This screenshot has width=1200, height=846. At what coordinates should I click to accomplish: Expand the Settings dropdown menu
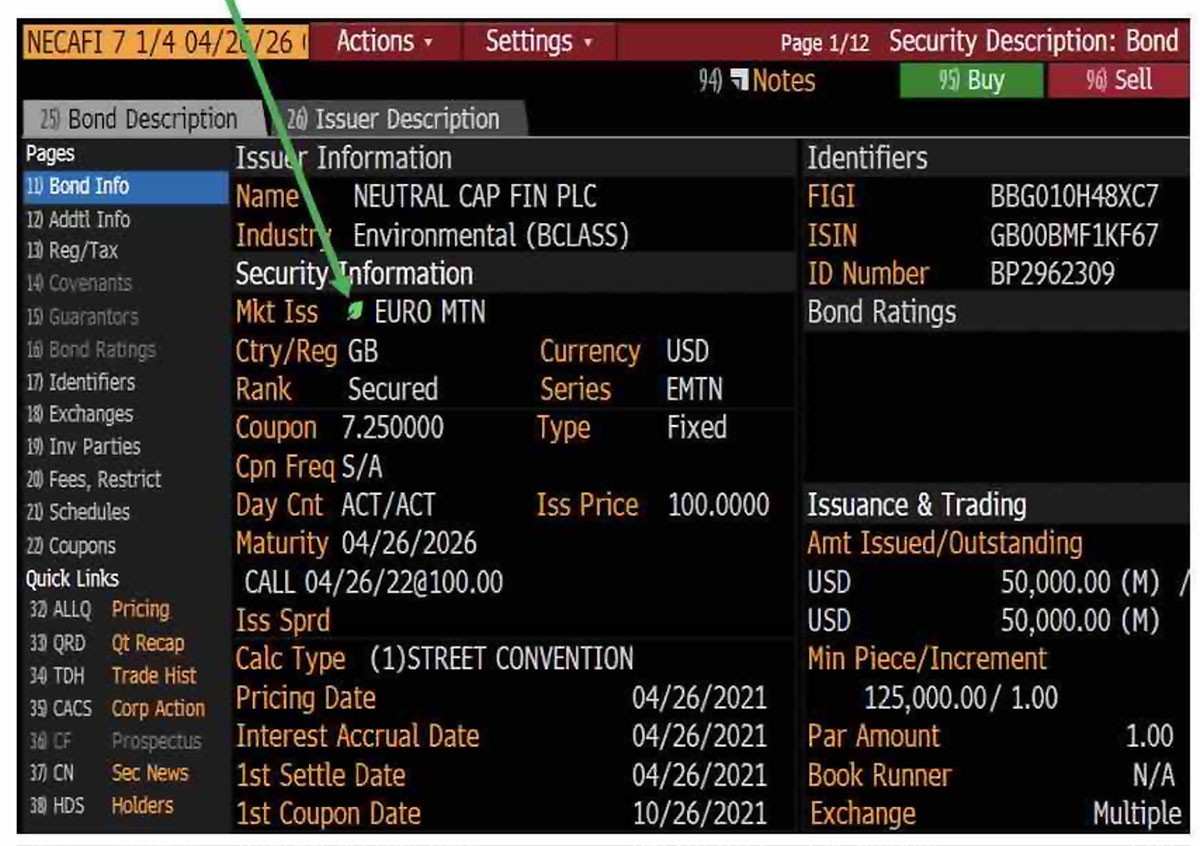coord(539,42)
